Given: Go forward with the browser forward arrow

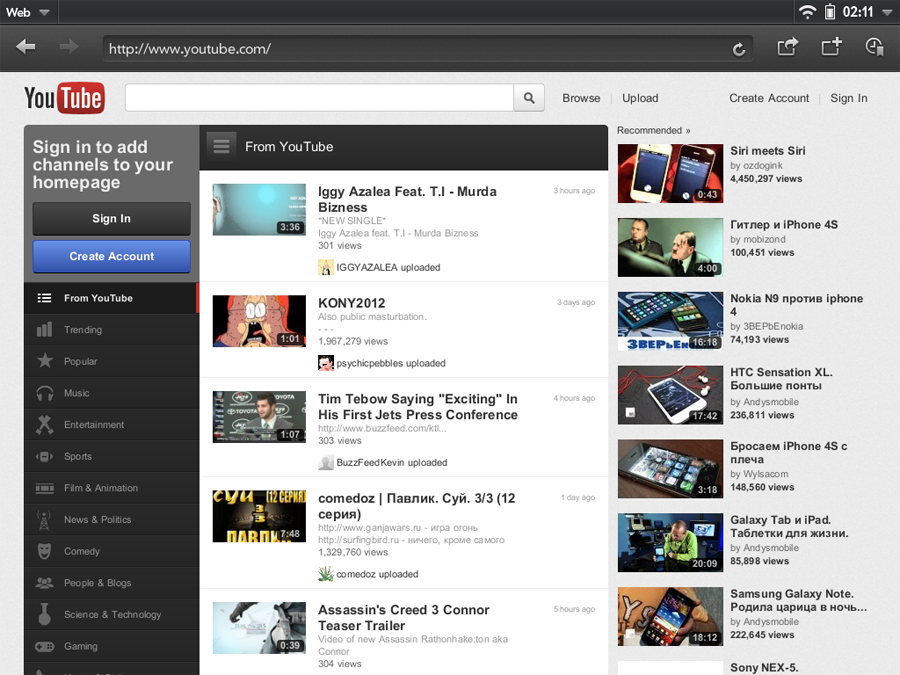Looking at the screenshot, I should [x=69, y=47].
